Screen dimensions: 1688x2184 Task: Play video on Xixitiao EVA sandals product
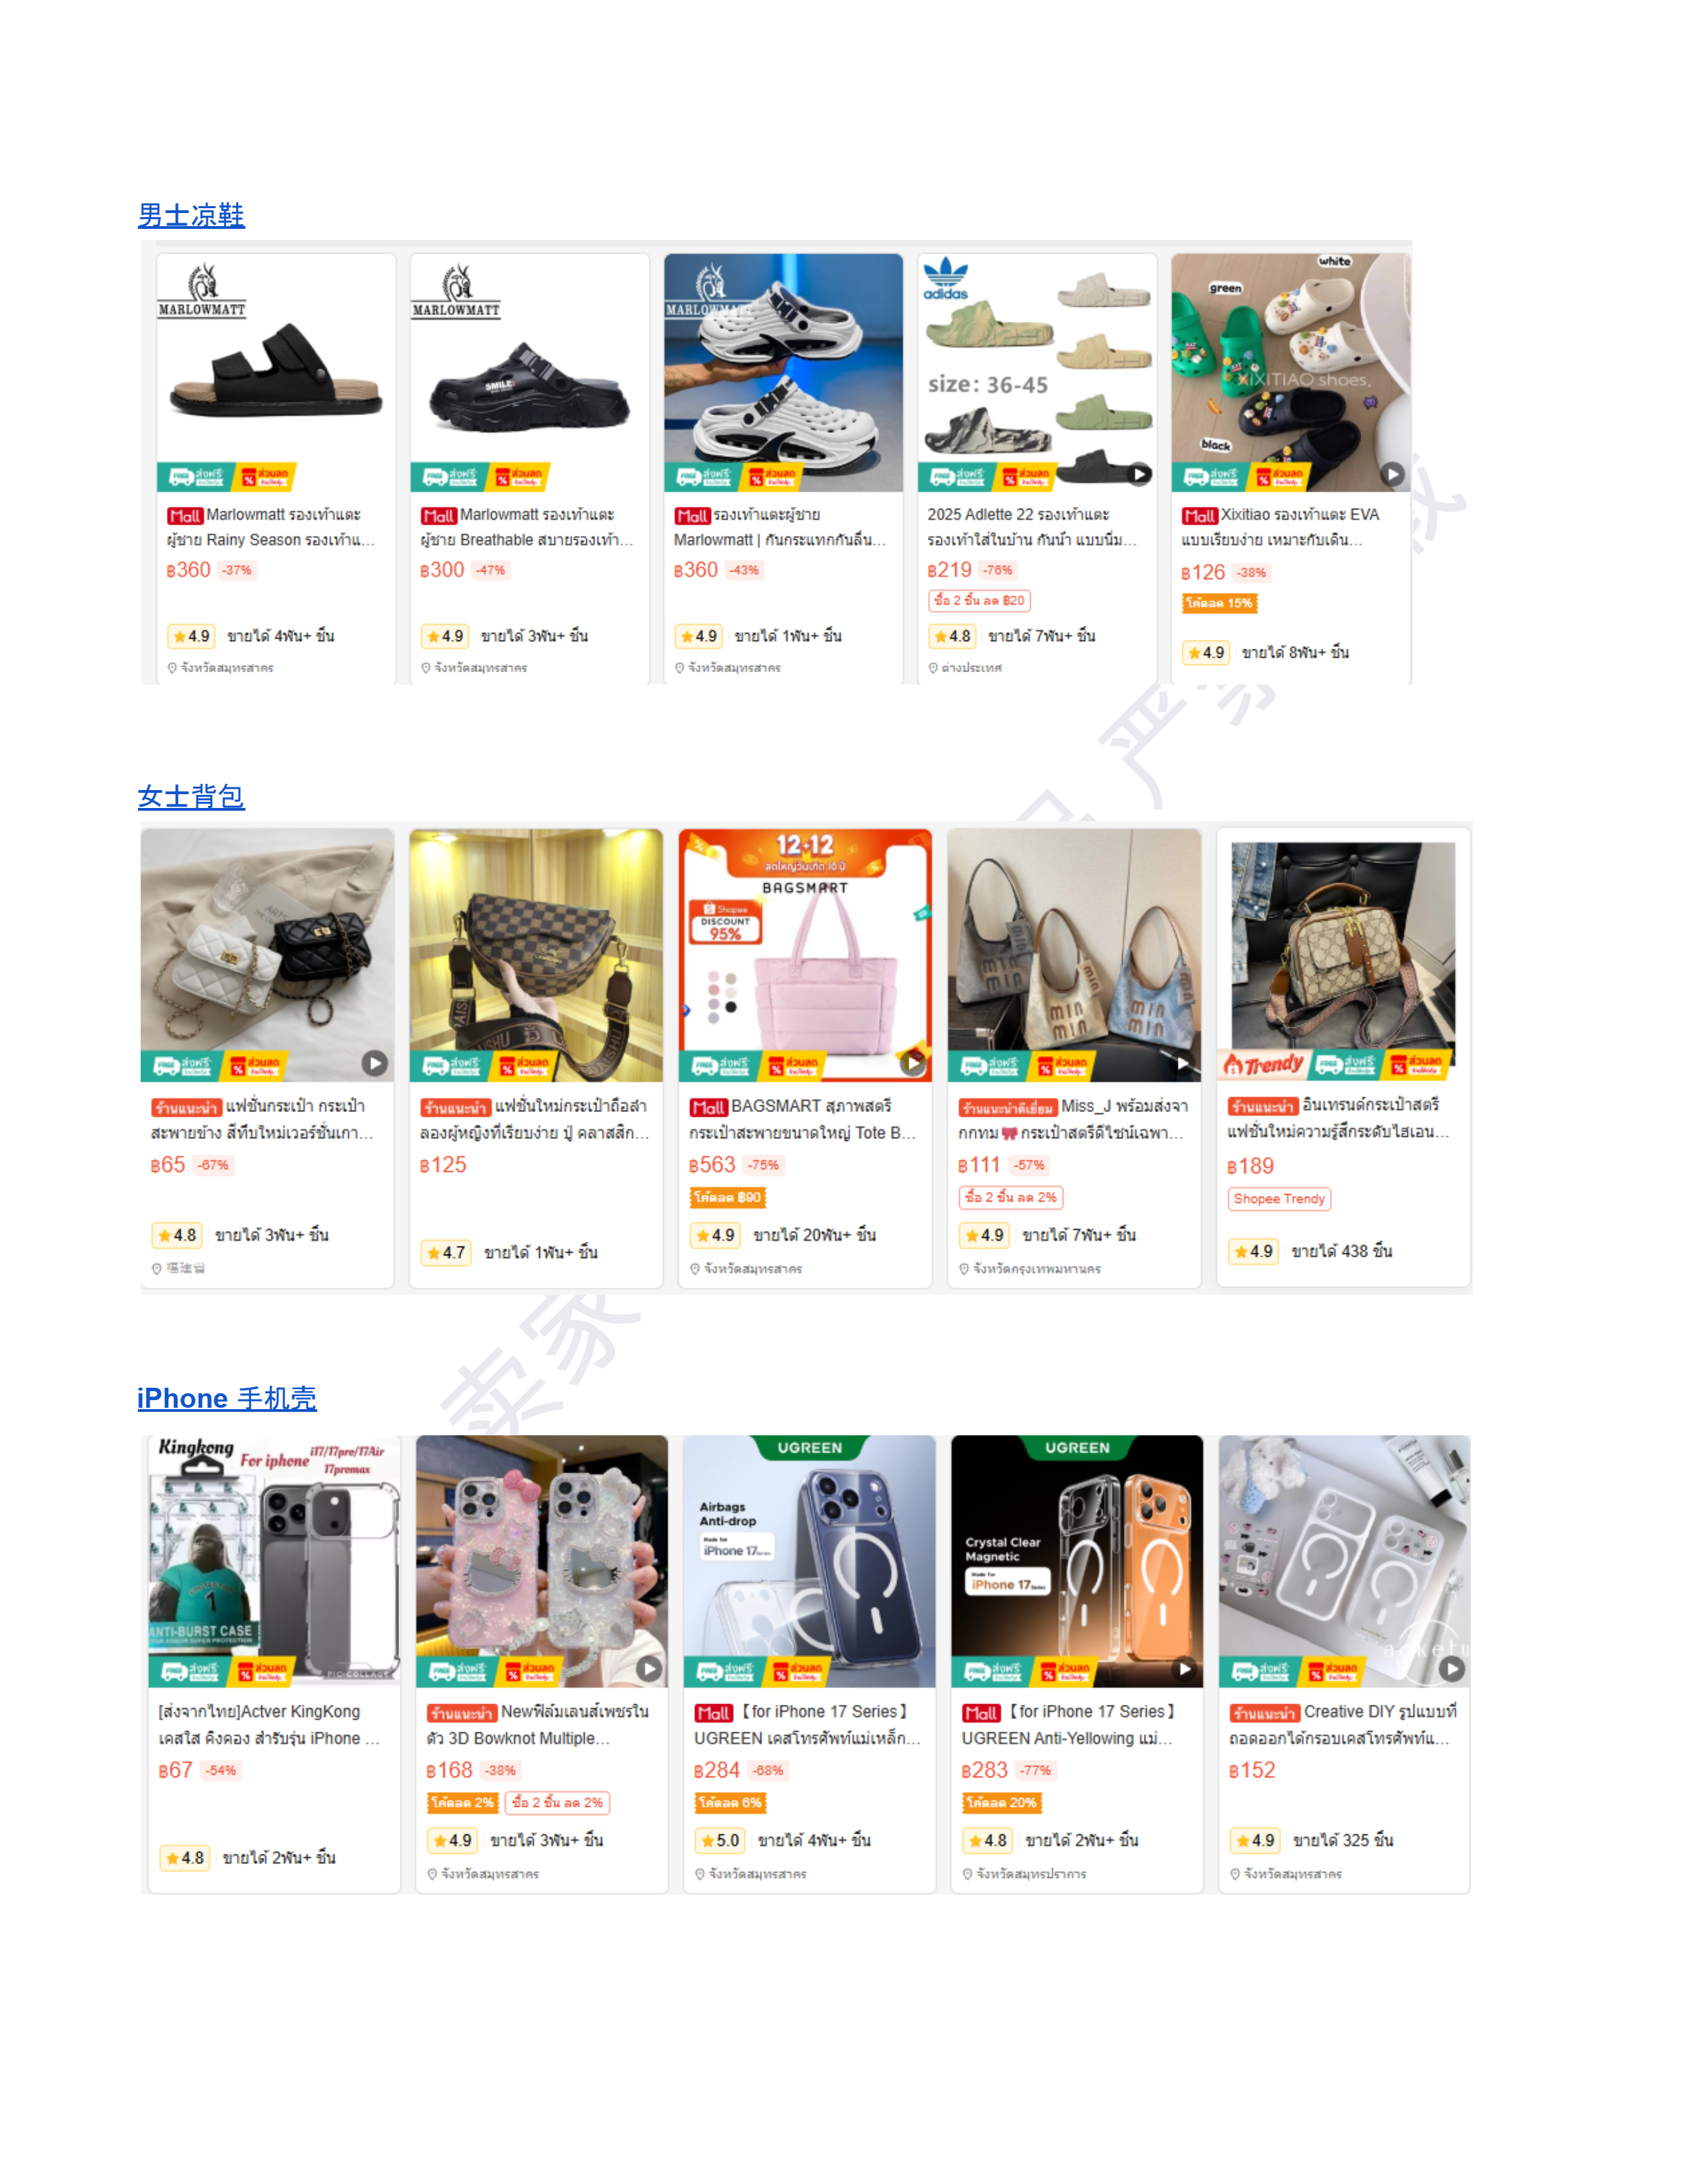click(1393, 474)
